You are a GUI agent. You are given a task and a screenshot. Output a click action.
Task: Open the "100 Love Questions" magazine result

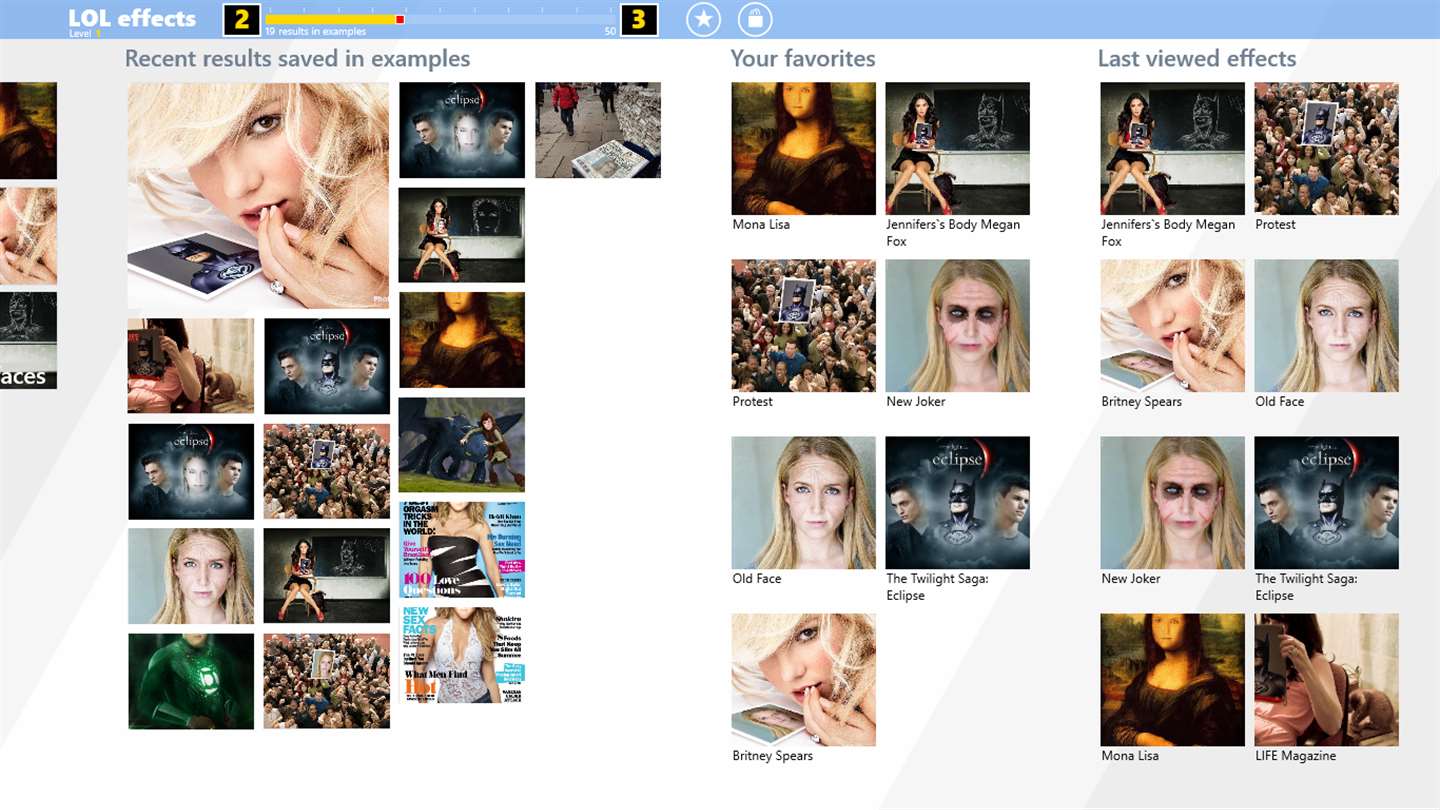462,550
